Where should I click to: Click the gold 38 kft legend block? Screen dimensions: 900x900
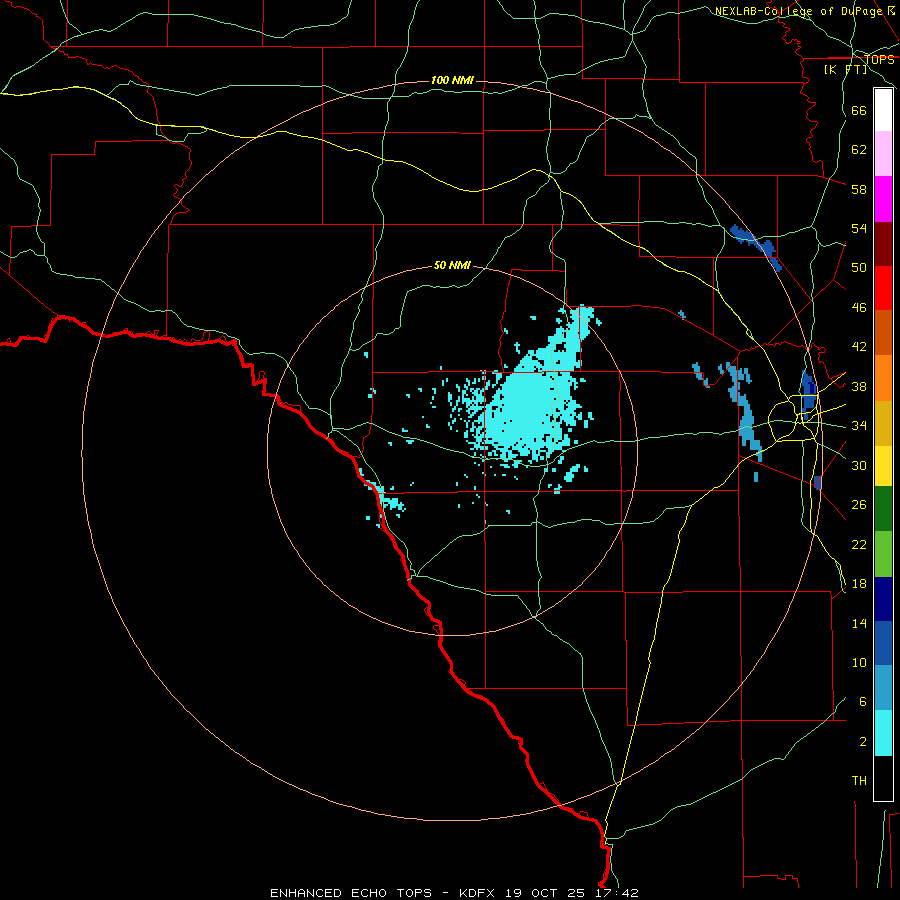coord(883,423)
